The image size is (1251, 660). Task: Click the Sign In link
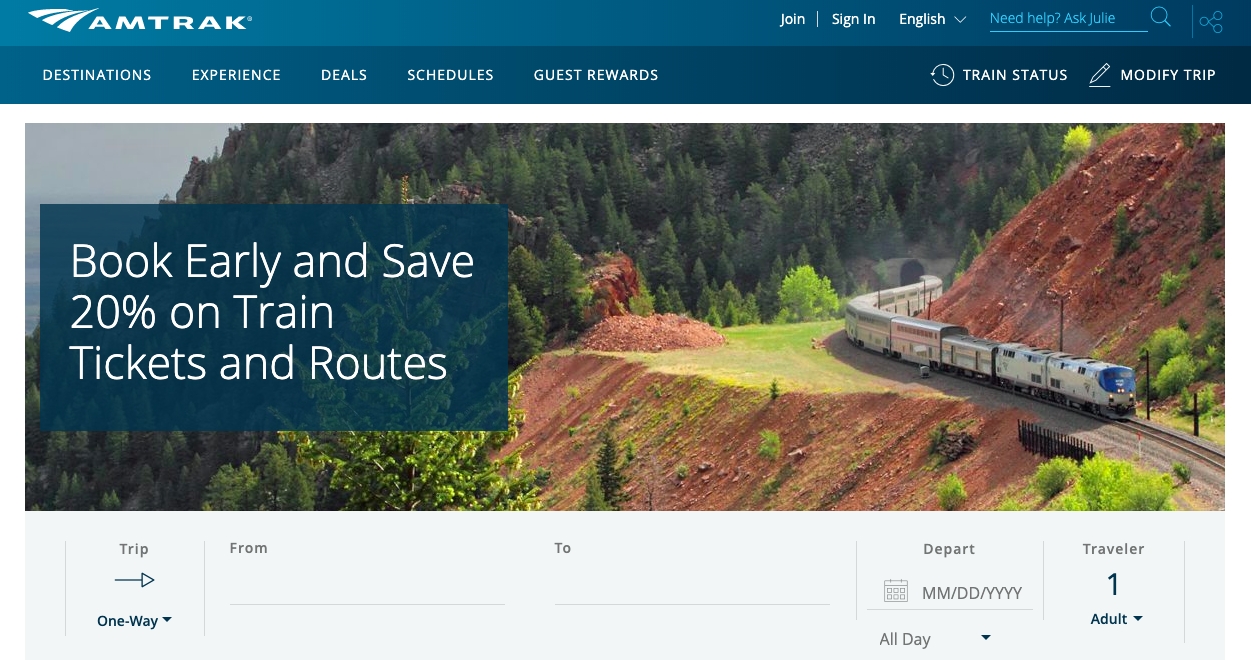point(853,19)
